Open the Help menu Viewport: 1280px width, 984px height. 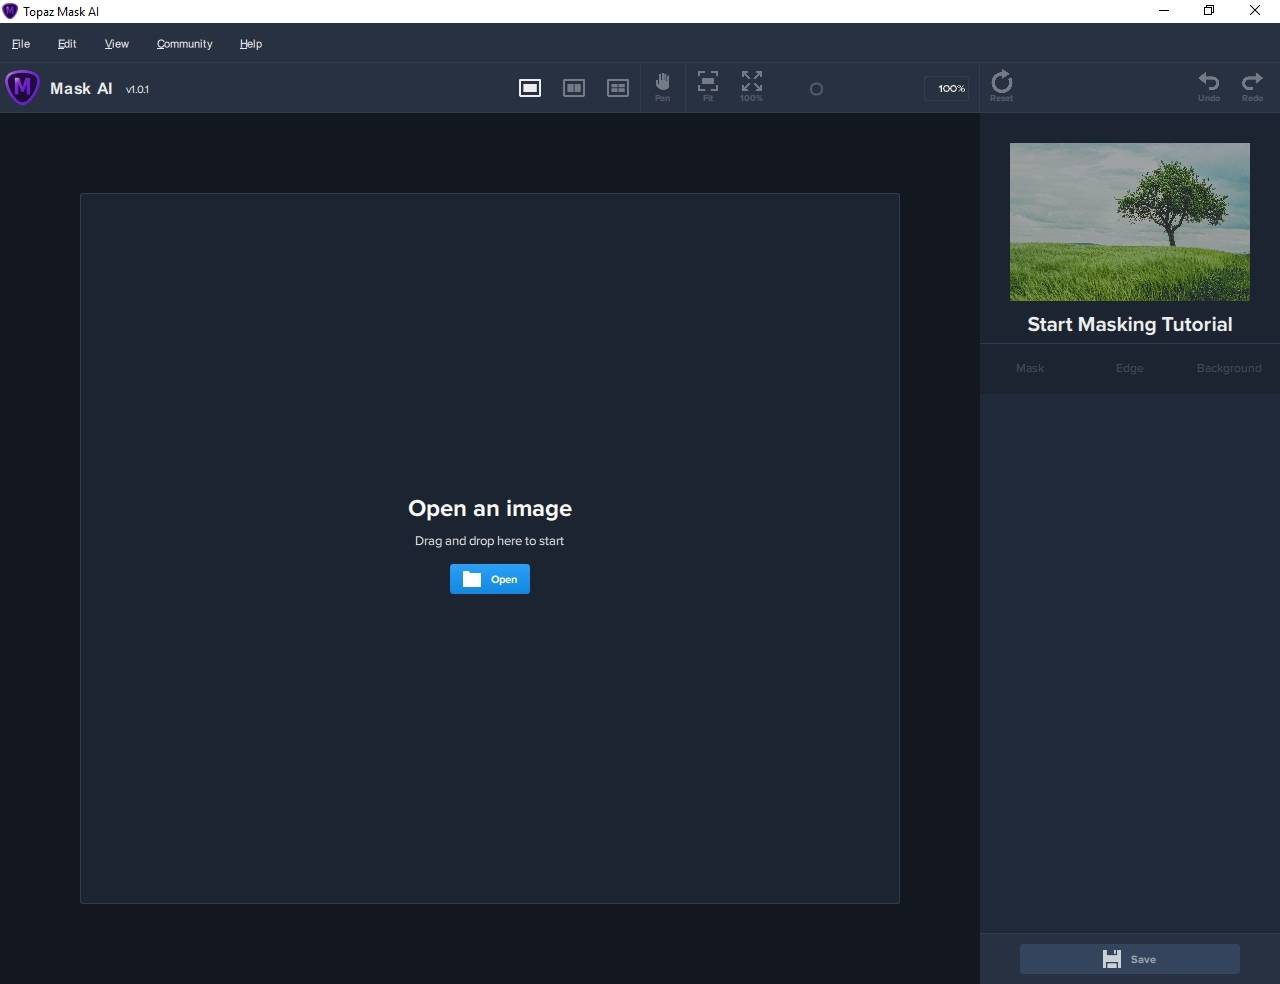[251, 44]
